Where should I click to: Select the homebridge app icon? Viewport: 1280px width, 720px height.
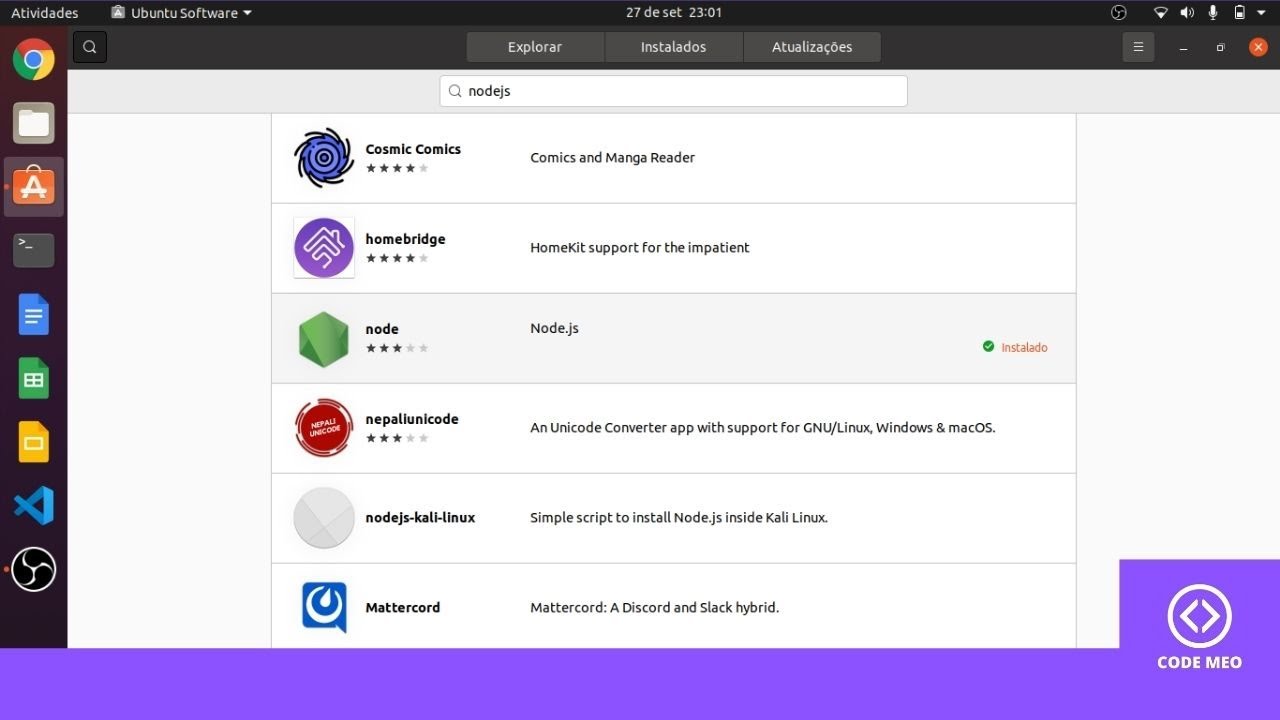pos(324,248)
